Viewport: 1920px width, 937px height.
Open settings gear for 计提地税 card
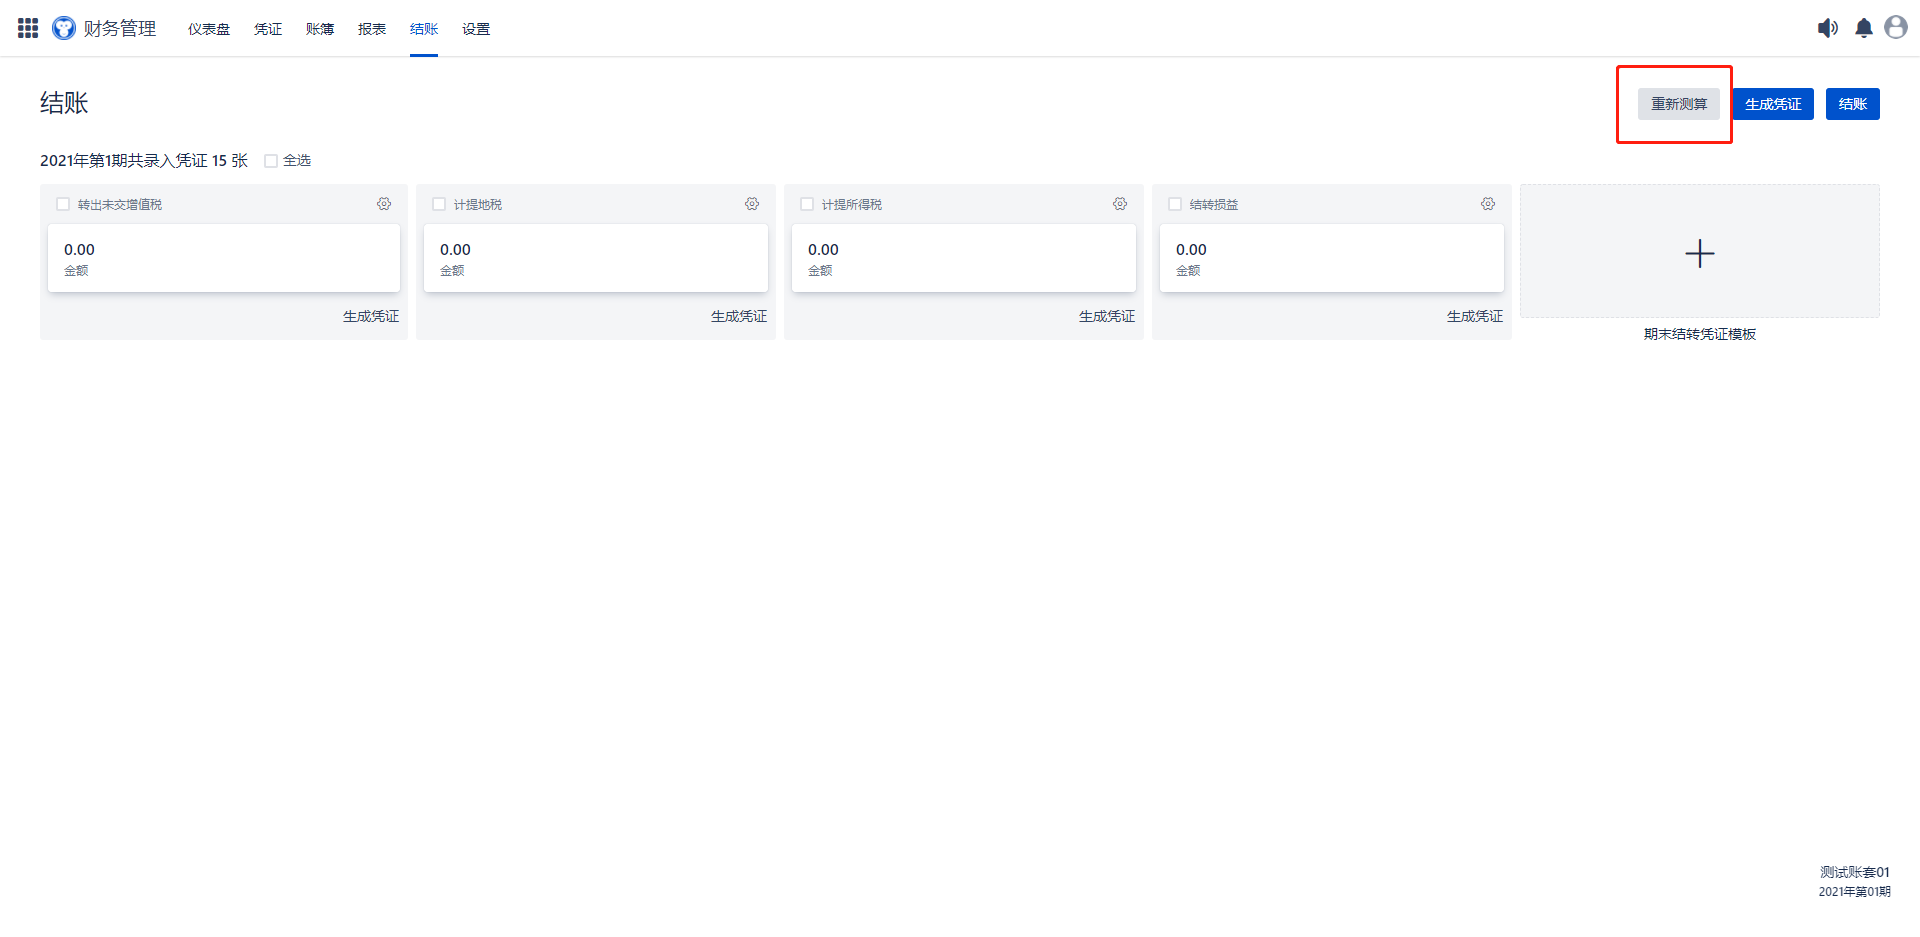(752, 204)
